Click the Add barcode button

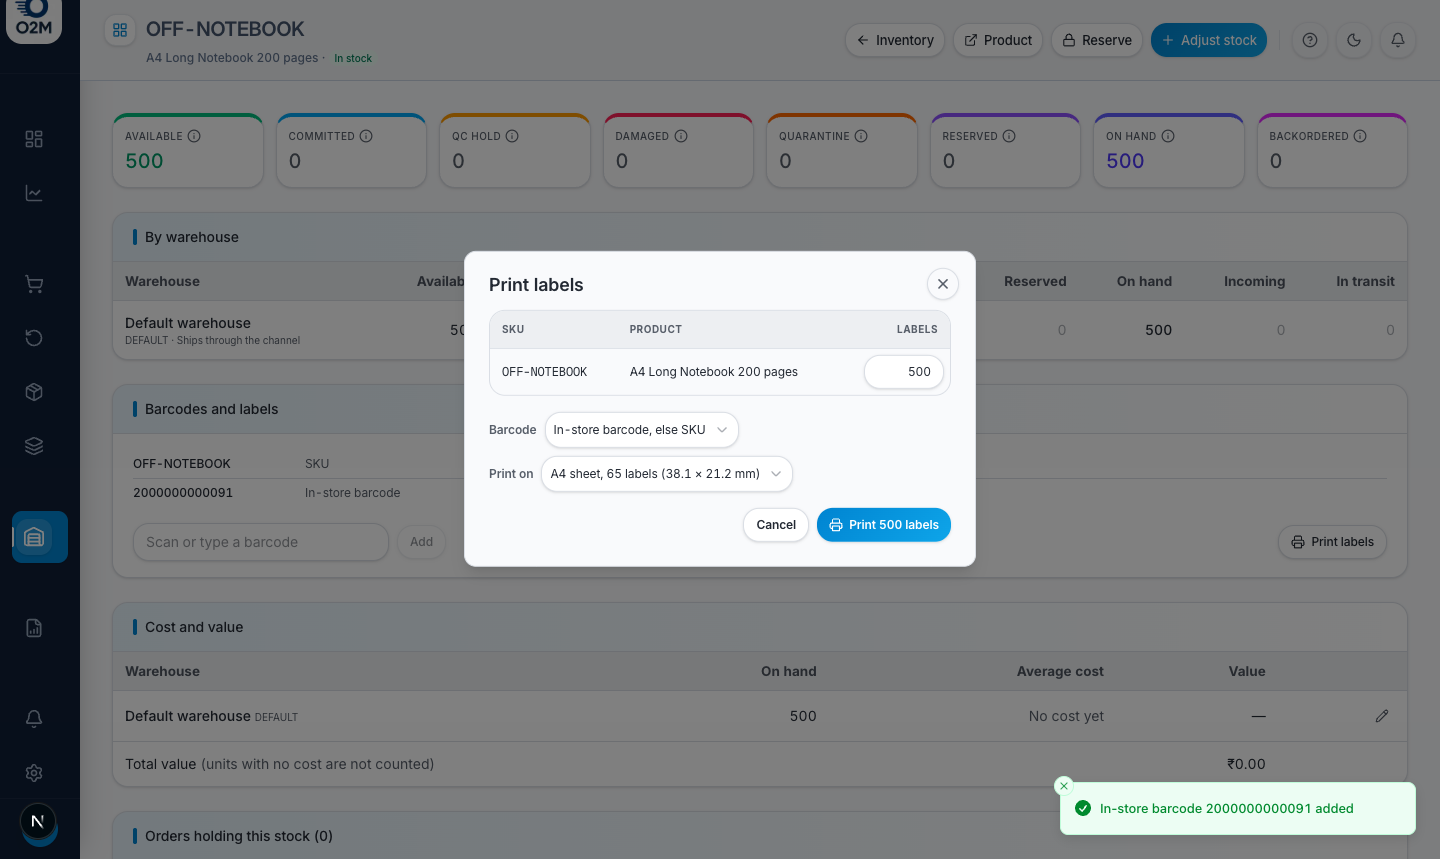pos(422,542)
